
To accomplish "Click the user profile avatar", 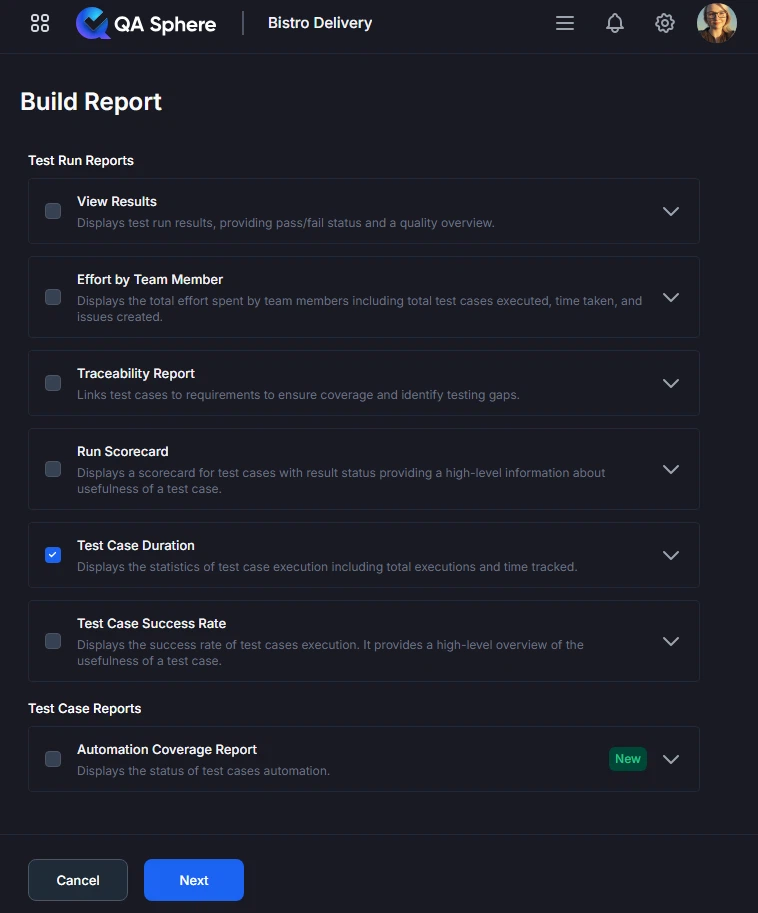I will pos(717,23).
